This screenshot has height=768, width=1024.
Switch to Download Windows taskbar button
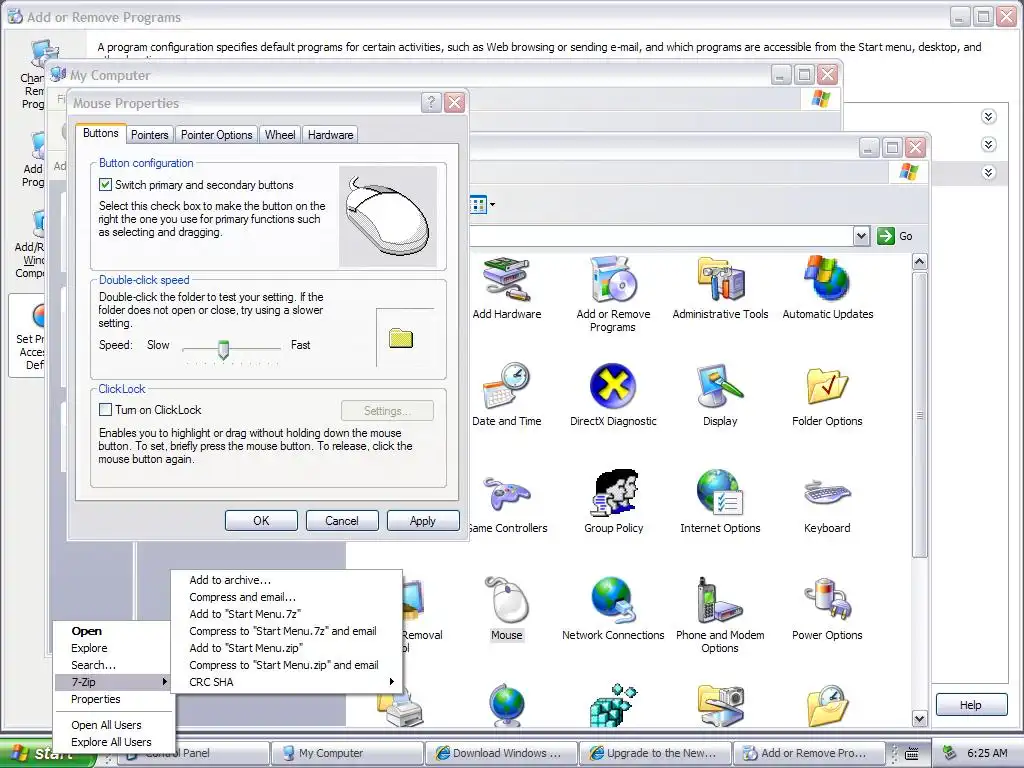(x=501, y=753)
